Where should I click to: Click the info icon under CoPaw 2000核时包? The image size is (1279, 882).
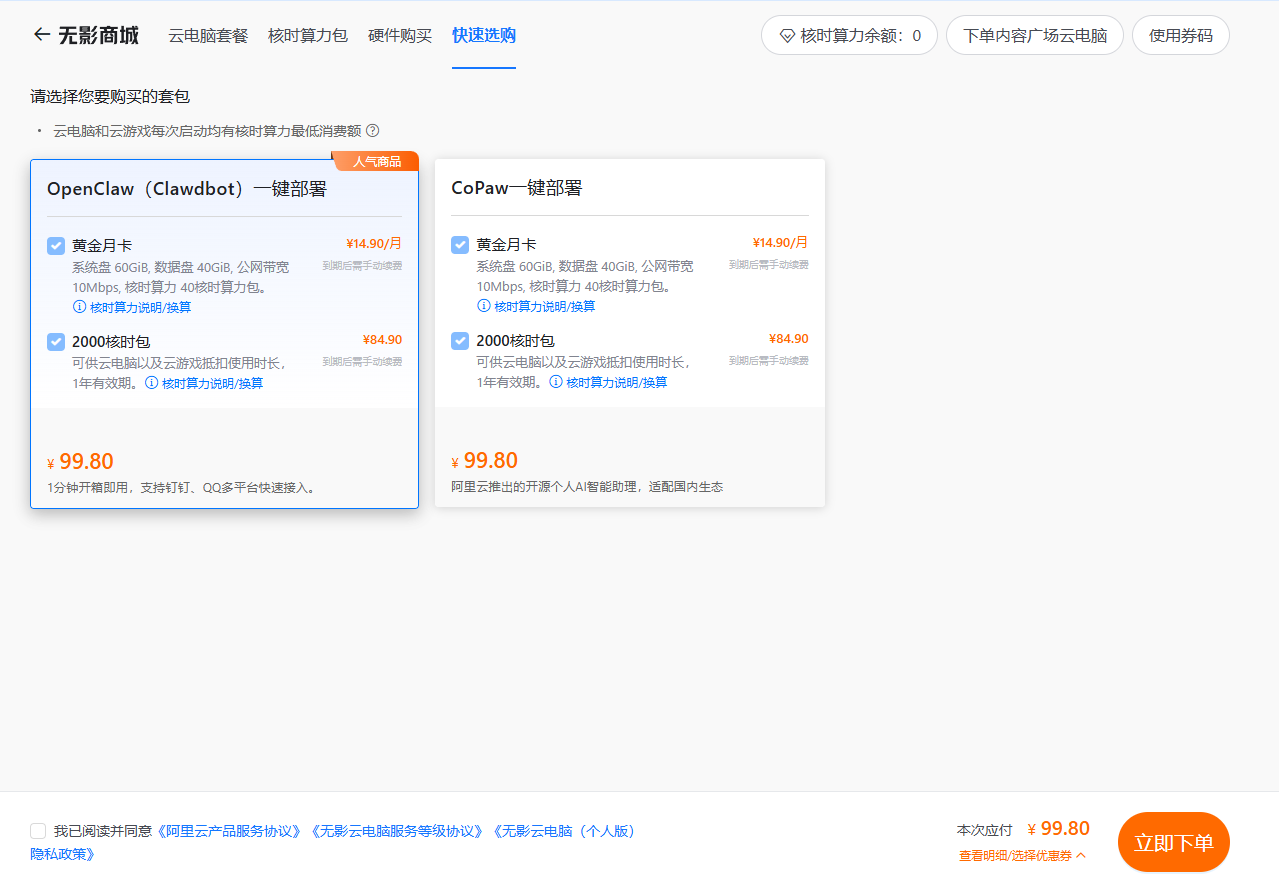click(556, 383)
